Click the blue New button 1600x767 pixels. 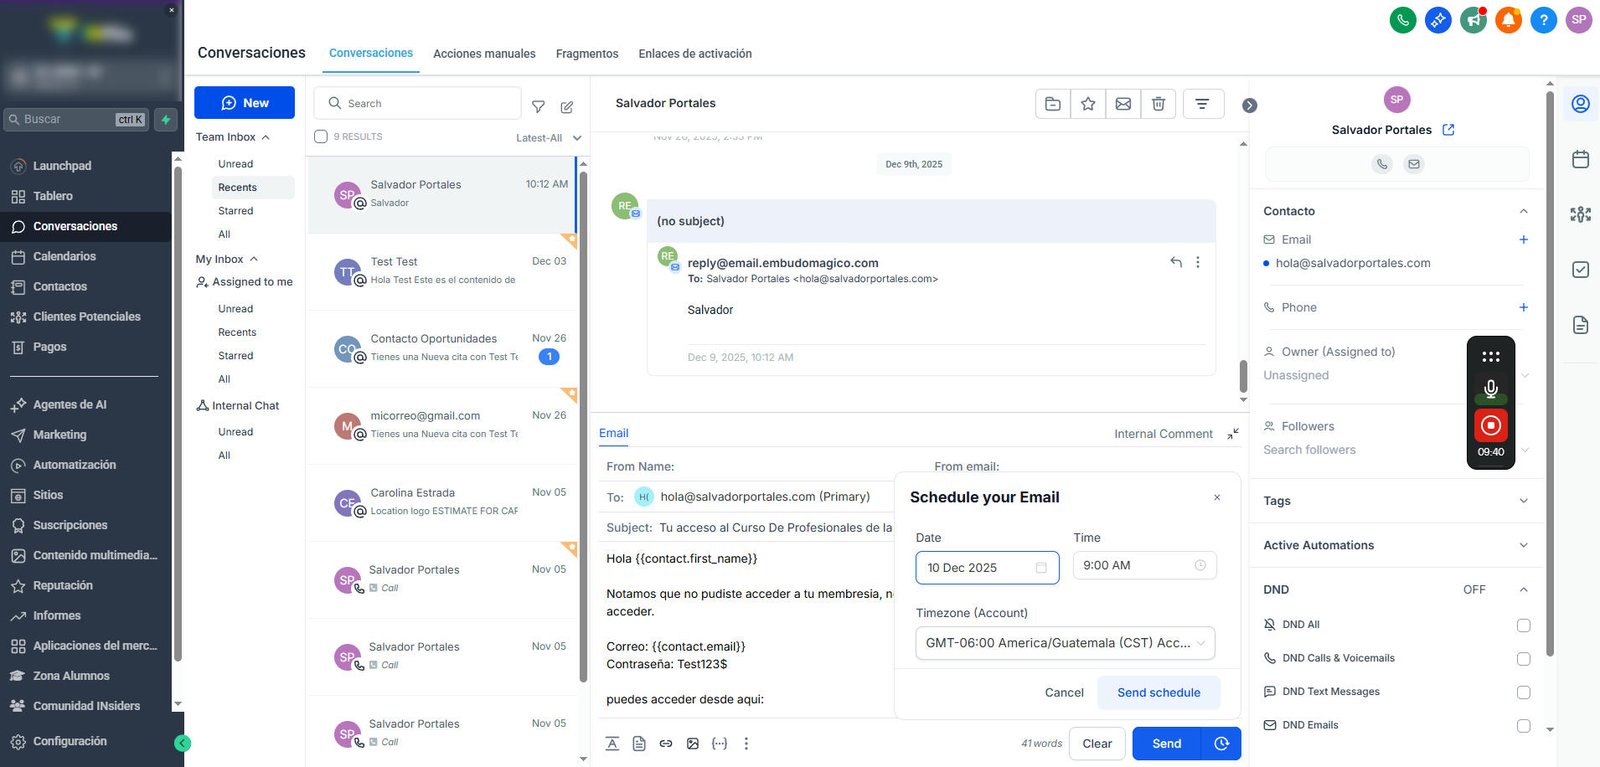pyautogui.click(x=244, y=103)
